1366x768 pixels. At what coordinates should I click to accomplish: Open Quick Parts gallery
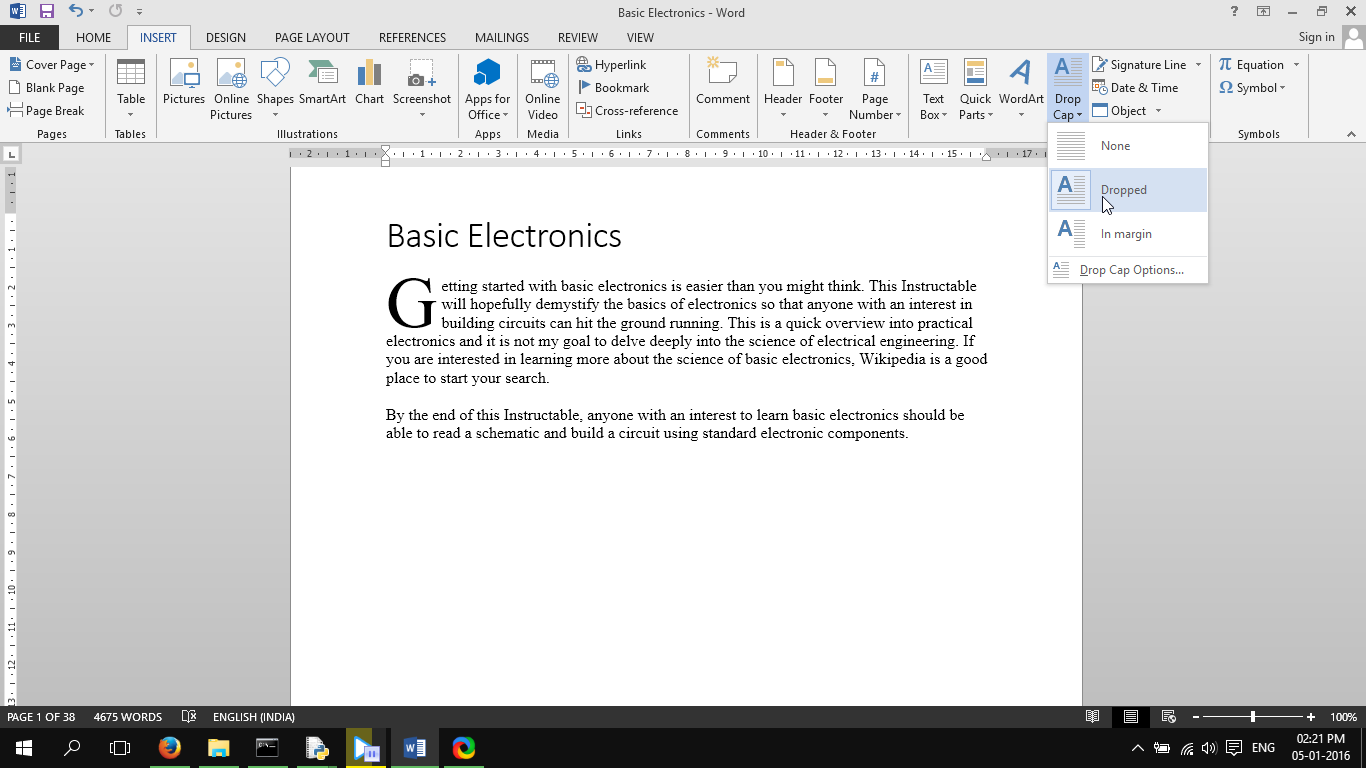pyautogui.click(x=975, y=90)
